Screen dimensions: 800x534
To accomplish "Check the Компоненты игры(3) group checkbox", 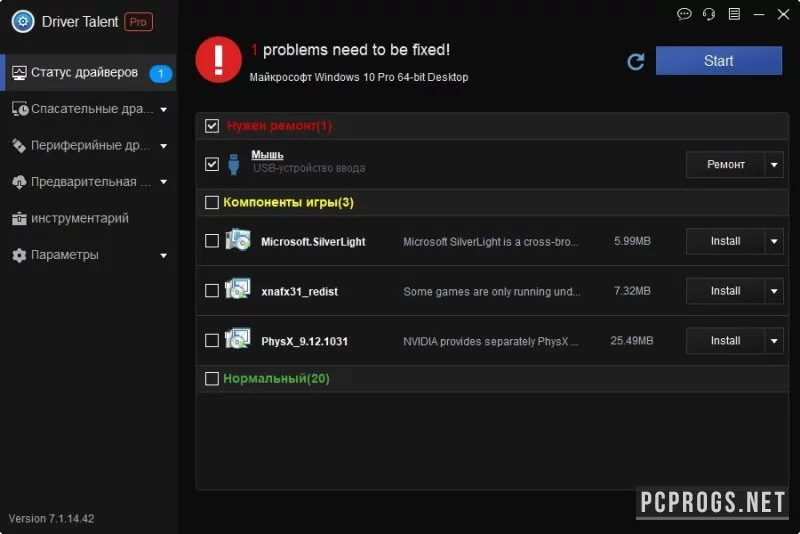I will click(212, 202).
